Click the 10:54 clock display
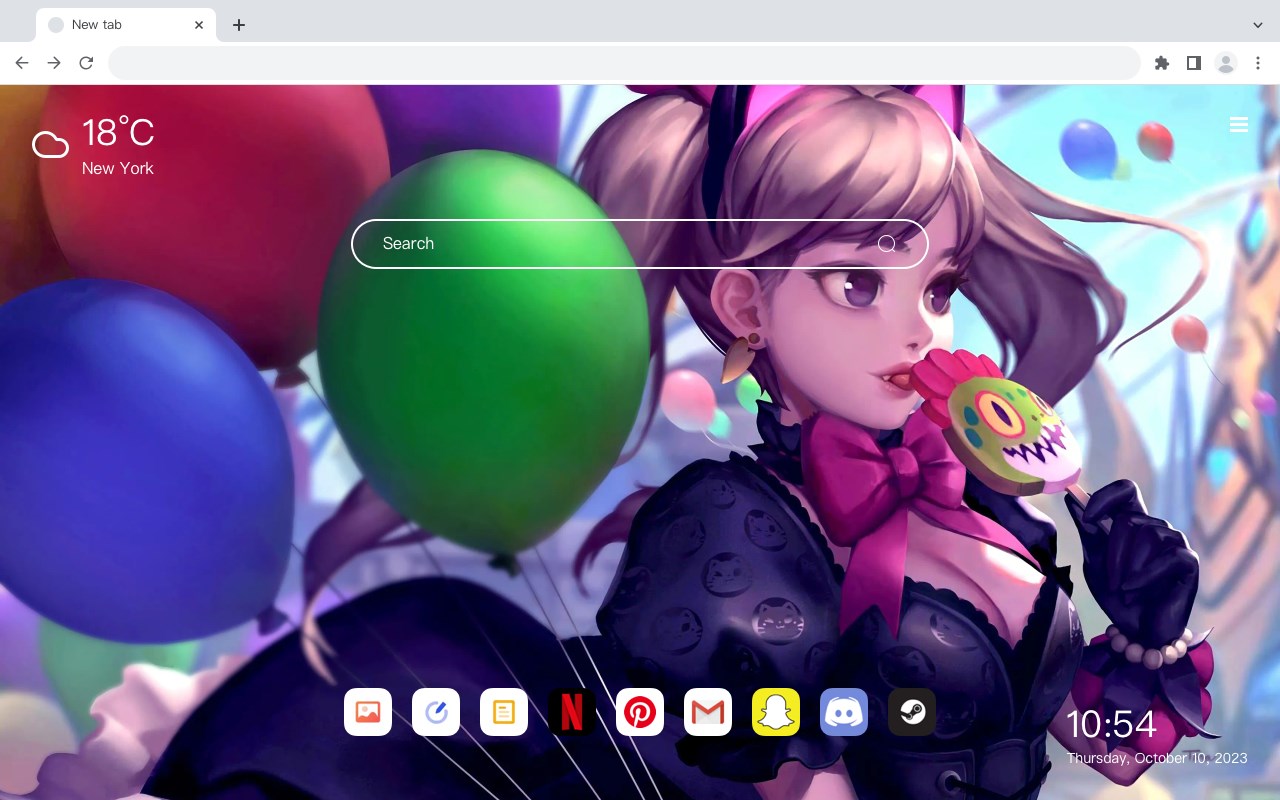This screenshot has width=1280, height=800. [x=1111, y=725]
